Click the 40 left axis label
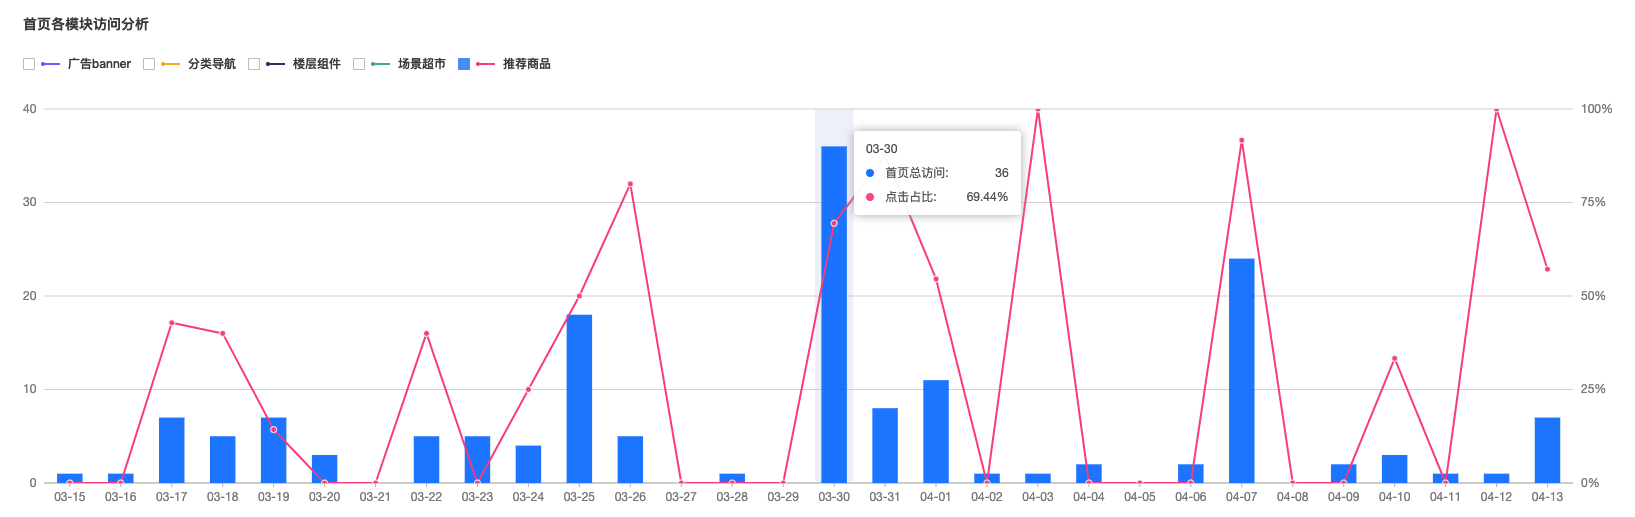The width and height of the screenshot is (1635, 517). (x=30, y=109)
